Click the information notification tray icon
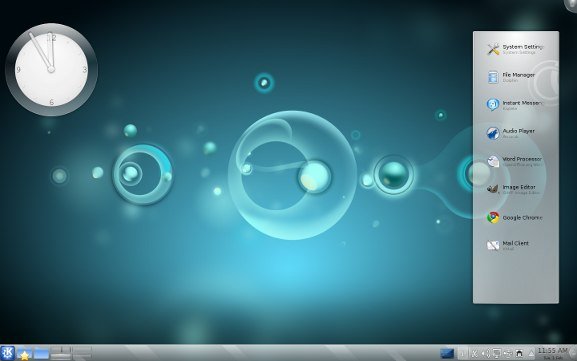577x361 pixels. pos(463,354)
